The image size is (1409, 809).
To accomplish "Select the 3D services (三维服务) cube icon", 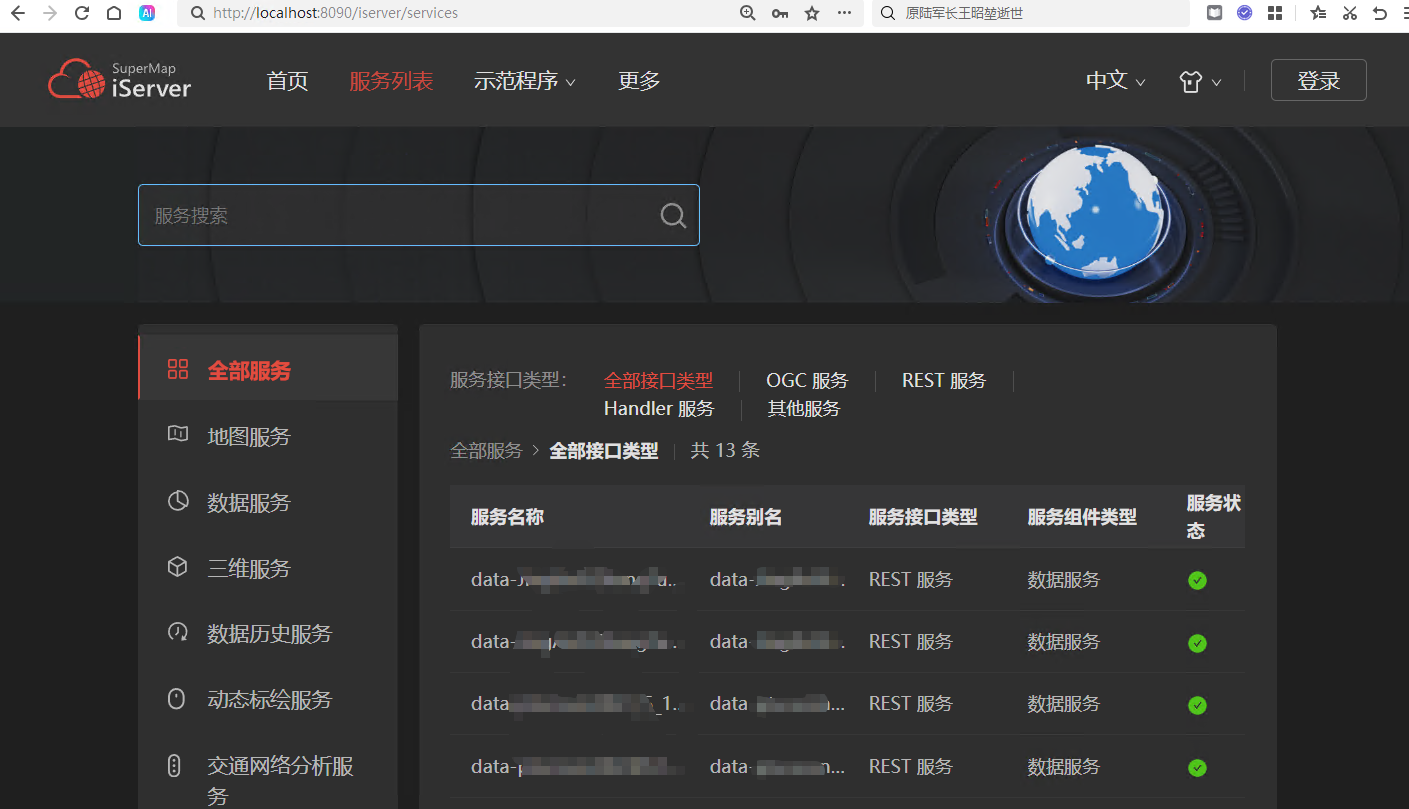I will (x=177, y=567).
